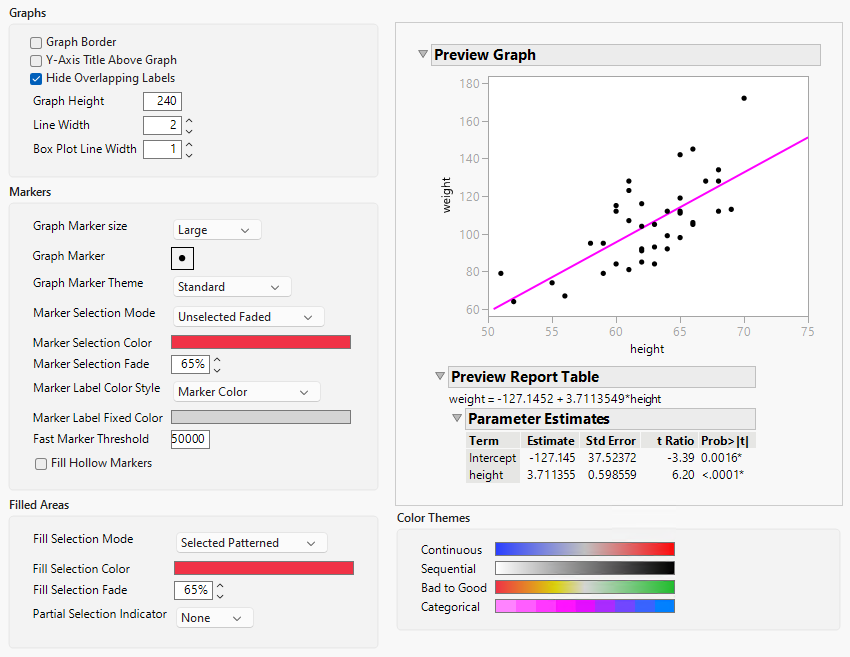Check Y-Axis Title Above Graph
This screenshot has width=850, height=657.
click(36, 60)
